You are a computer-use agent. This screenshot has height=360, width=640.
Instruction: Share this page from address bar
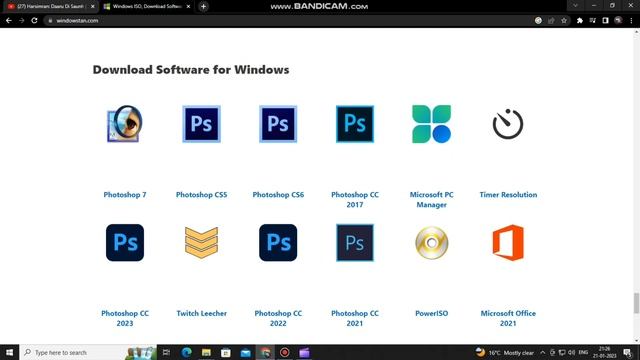coord(551,20)
